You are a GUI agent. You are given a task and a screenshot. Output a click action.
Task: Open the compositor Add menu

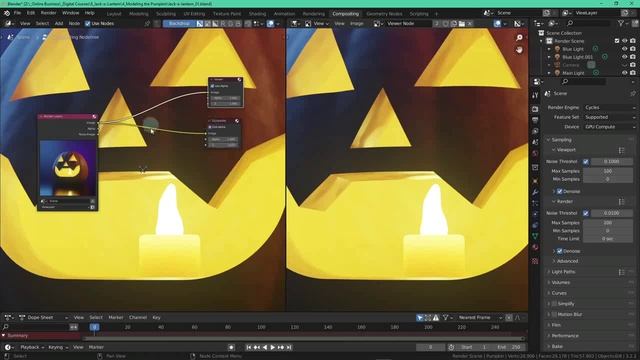59,24
